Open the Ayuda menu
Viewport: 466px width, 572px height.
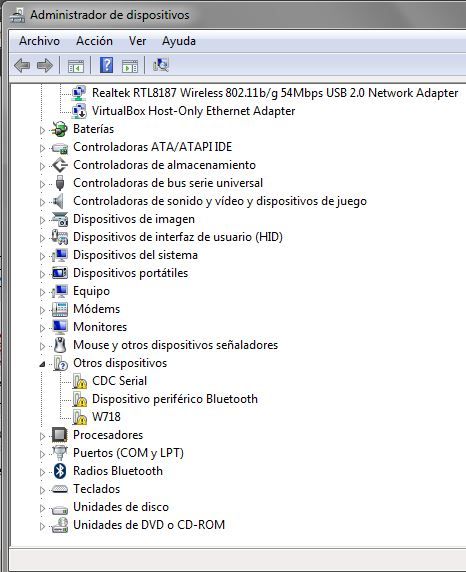[x=179, y=41]
